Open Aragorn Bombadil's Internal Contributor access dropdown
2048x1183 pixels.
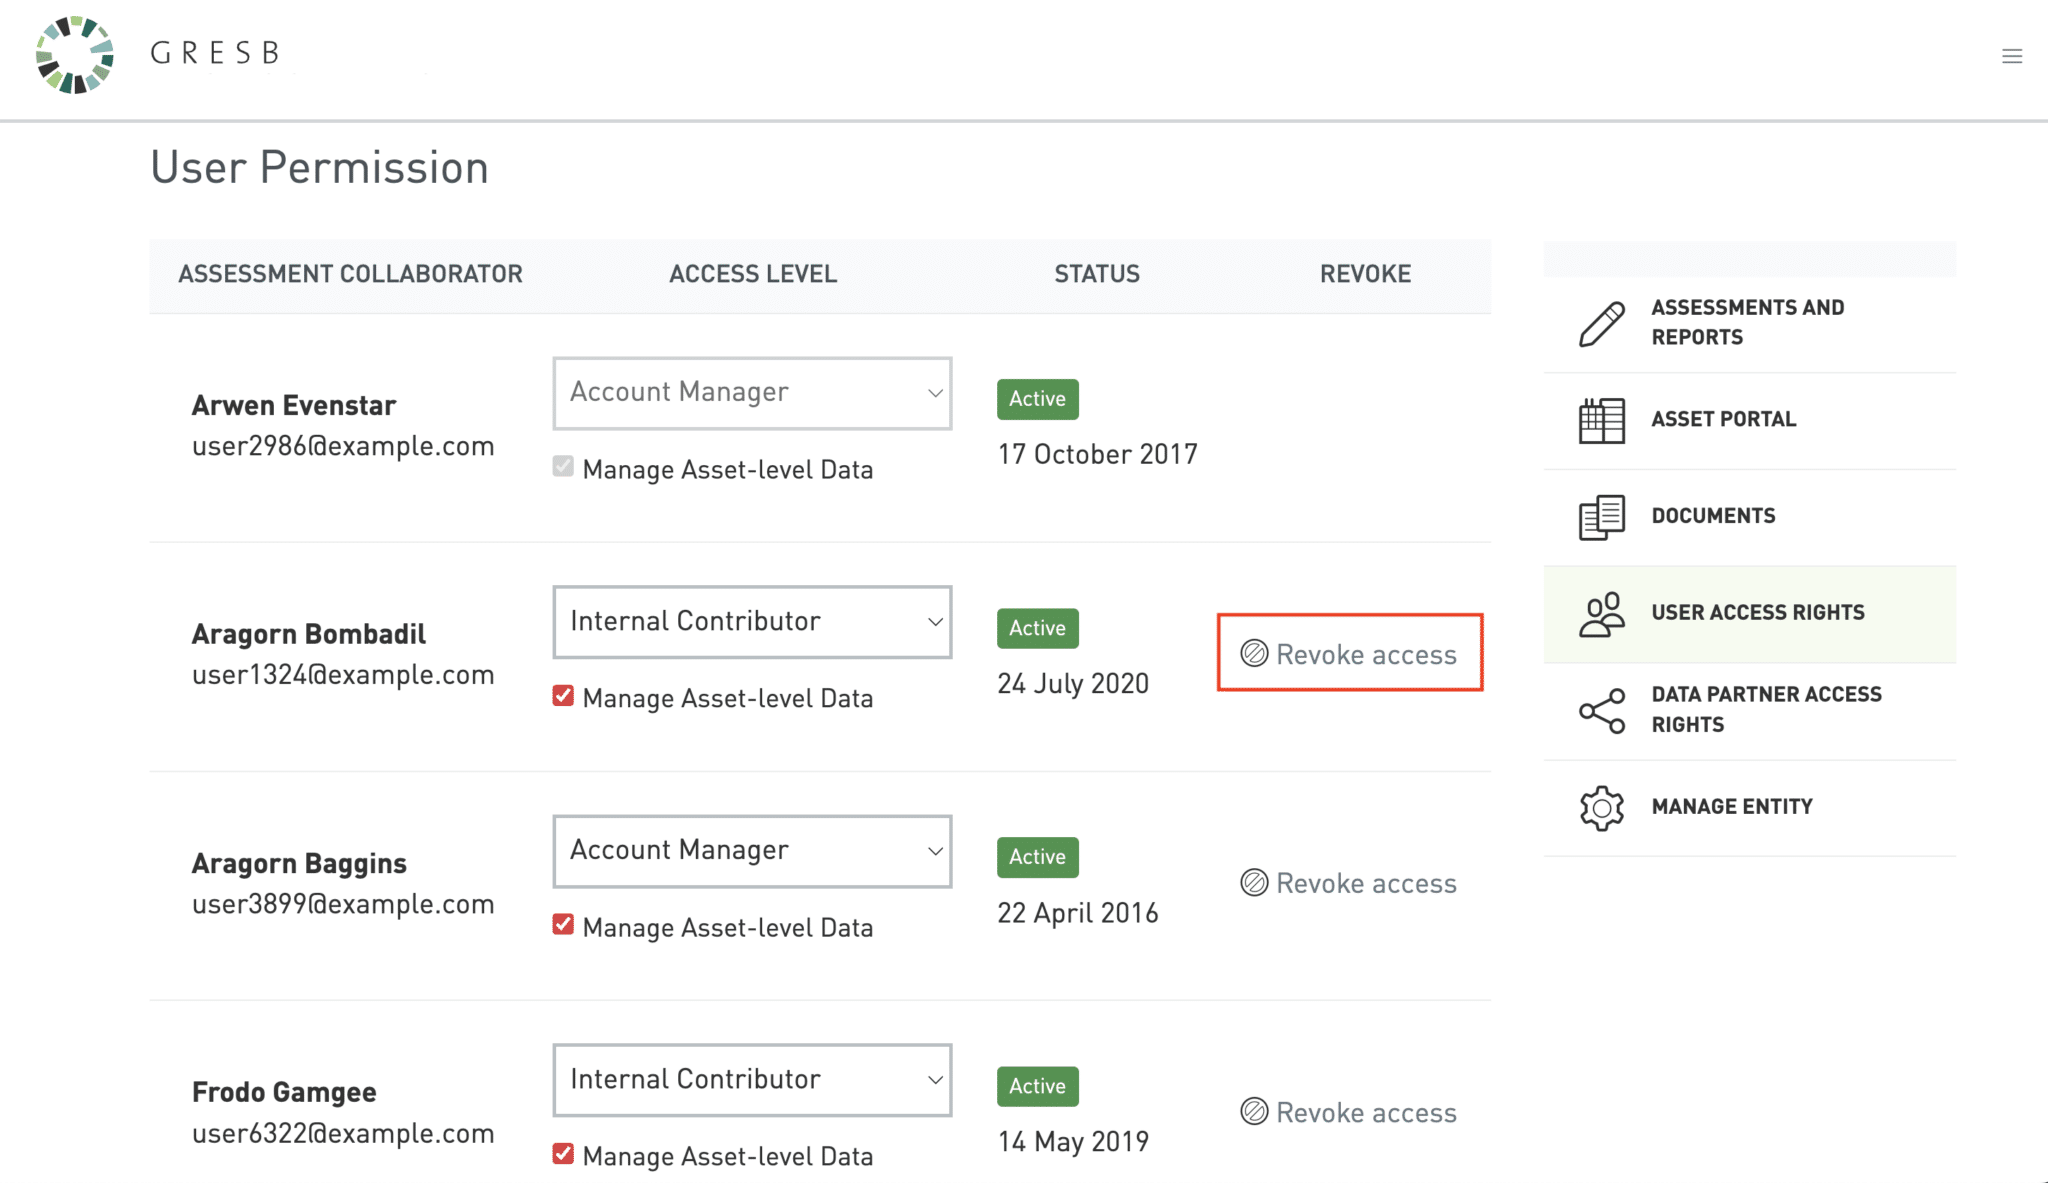pyautogui.click(x=752, y=622)
